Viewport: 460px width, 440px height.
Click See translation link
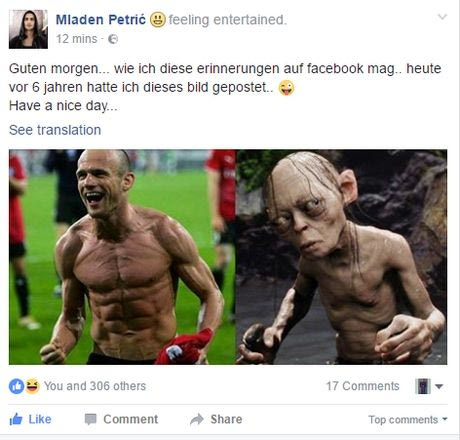point(55,130)
